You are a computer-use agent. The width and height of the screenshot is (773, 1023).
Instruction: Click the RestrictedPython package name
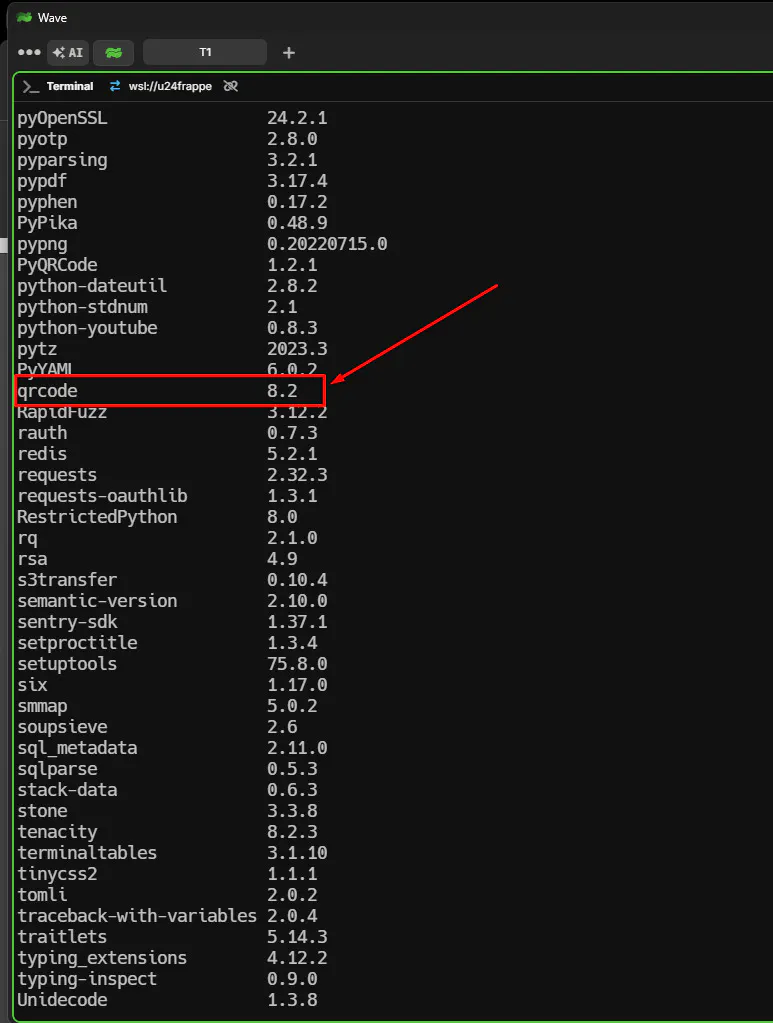[97, 517]
